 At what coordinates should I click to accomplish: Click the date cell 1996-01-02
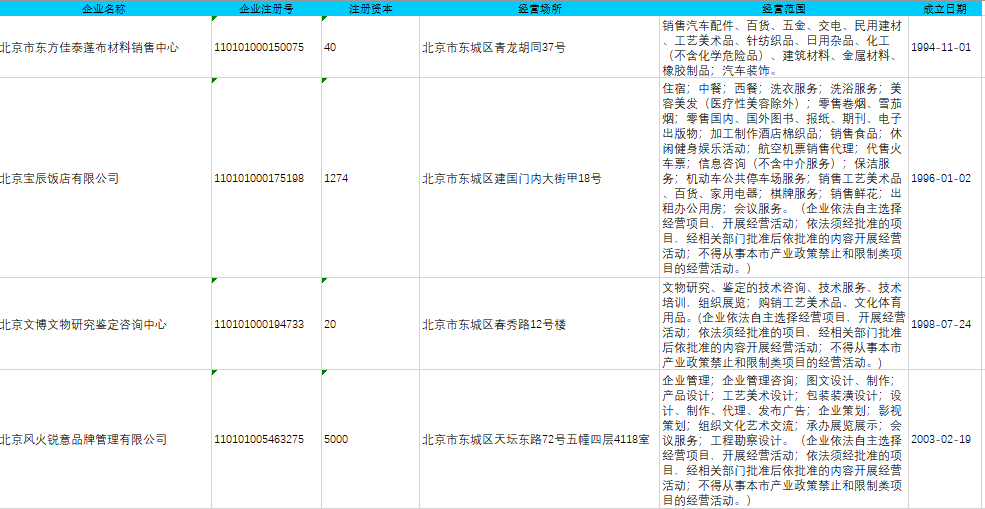pos(941,178)
